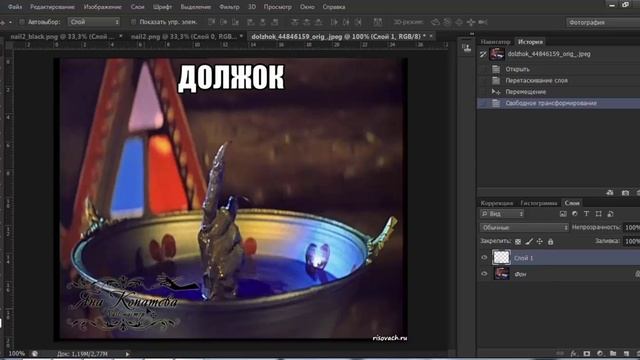Screen dimensions: 640x360
Task: Open the Просмотр menu
Action: click(x=278, y=7)
